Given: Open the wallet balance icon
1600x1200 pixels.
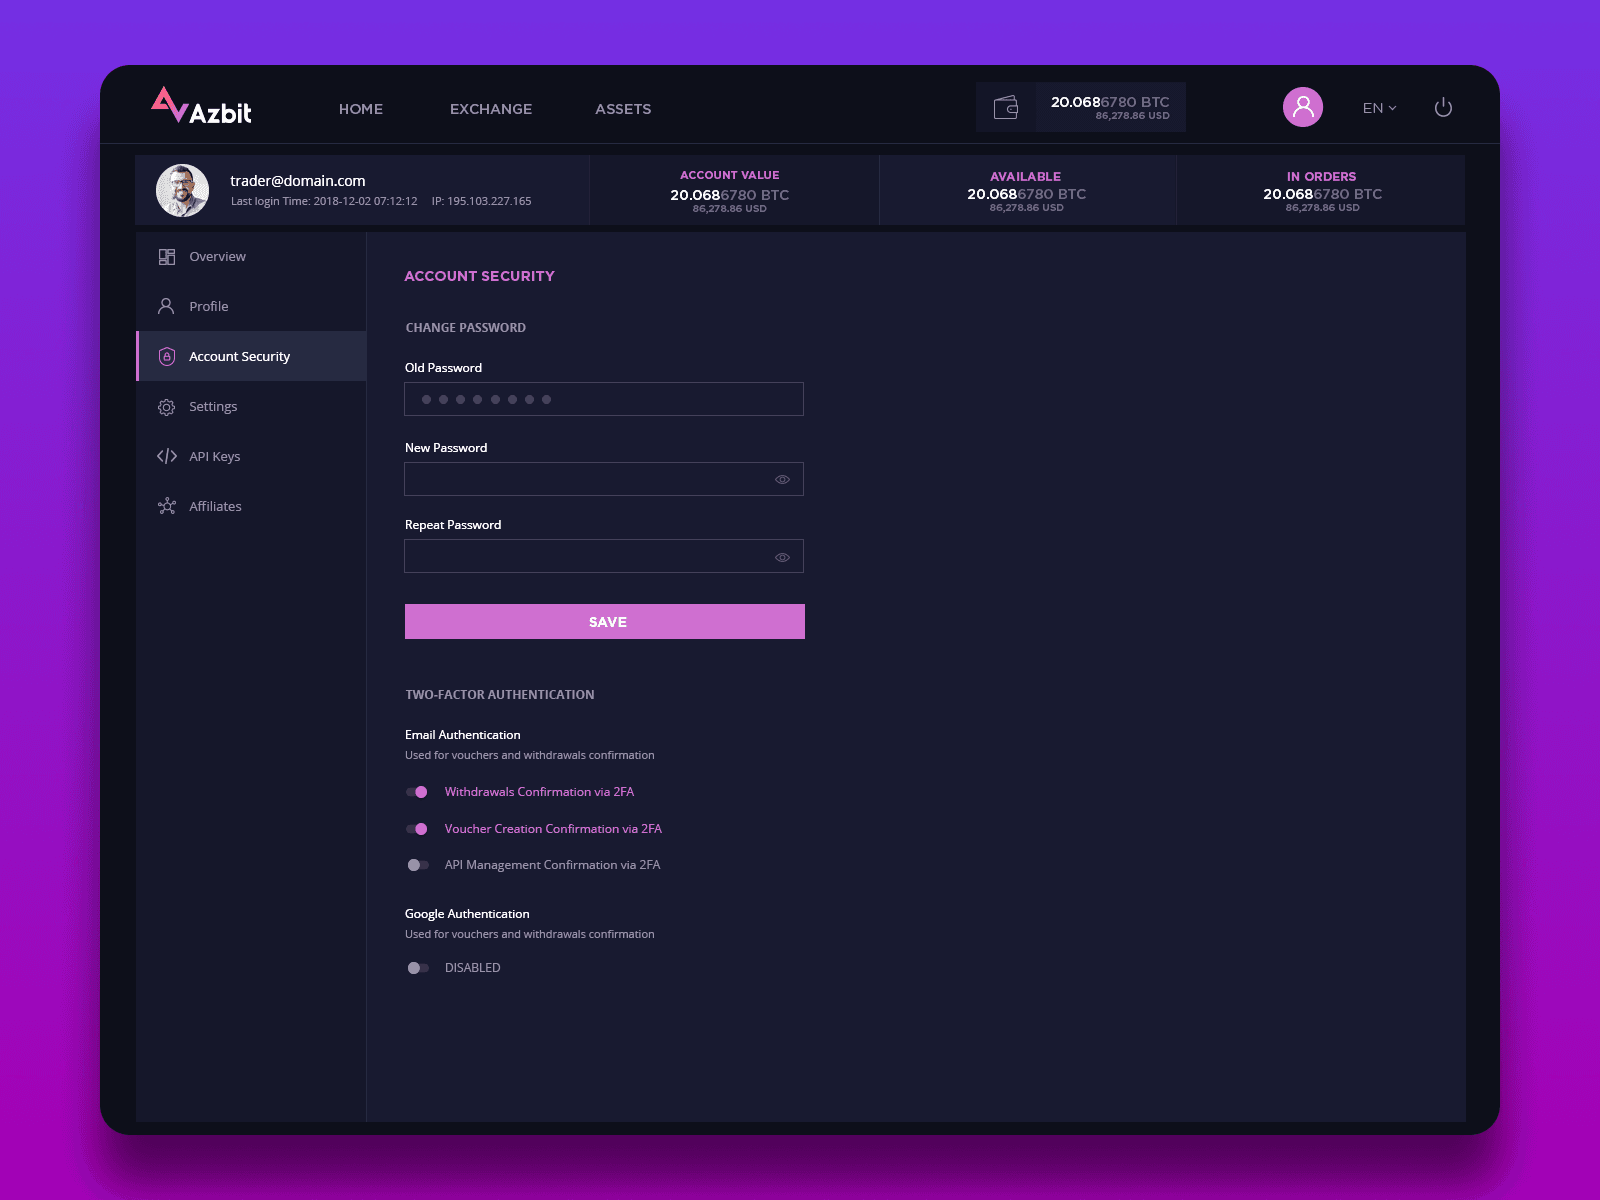Looking at the screenshot, I should click(1006, 107).
